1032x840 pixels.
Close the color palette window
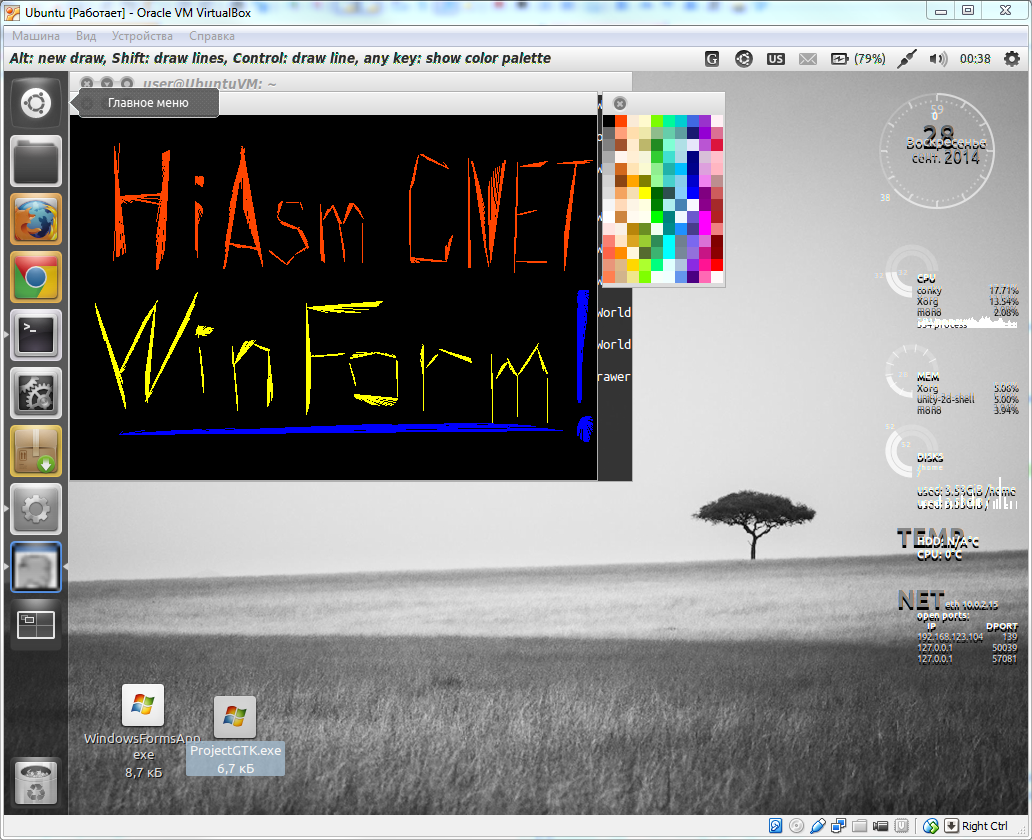[620, 103]
